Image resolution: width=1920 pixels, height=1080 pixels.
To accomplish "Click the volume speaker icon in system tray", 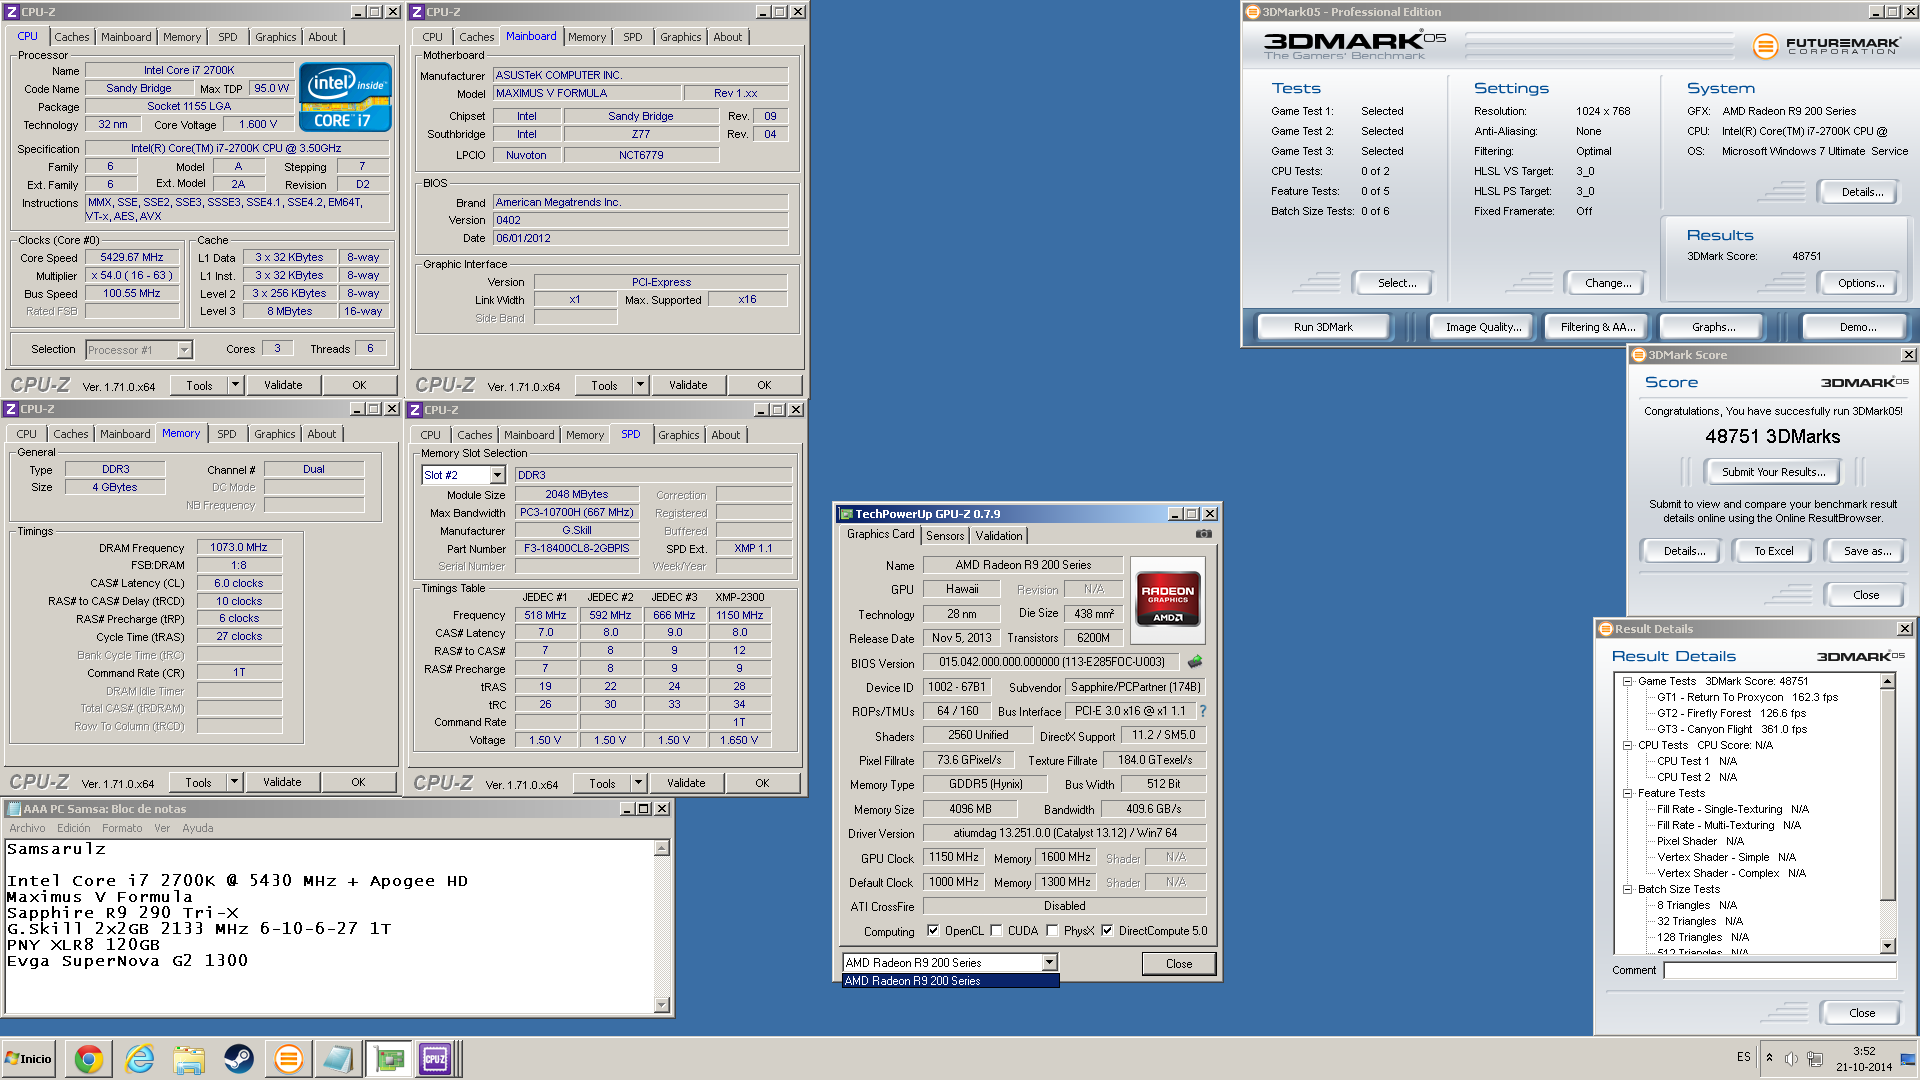I will point(1791,1058).
